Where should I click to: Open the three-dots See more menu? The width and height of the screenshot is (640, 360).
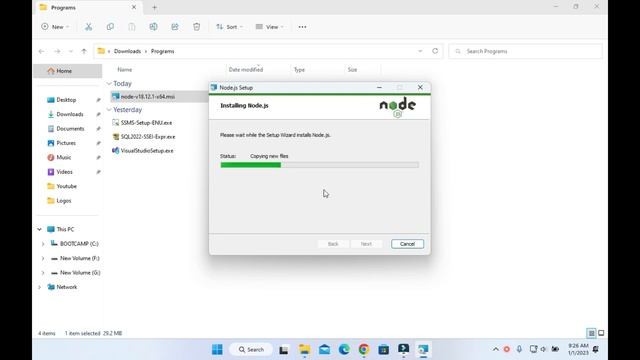(x=302, y=27)
